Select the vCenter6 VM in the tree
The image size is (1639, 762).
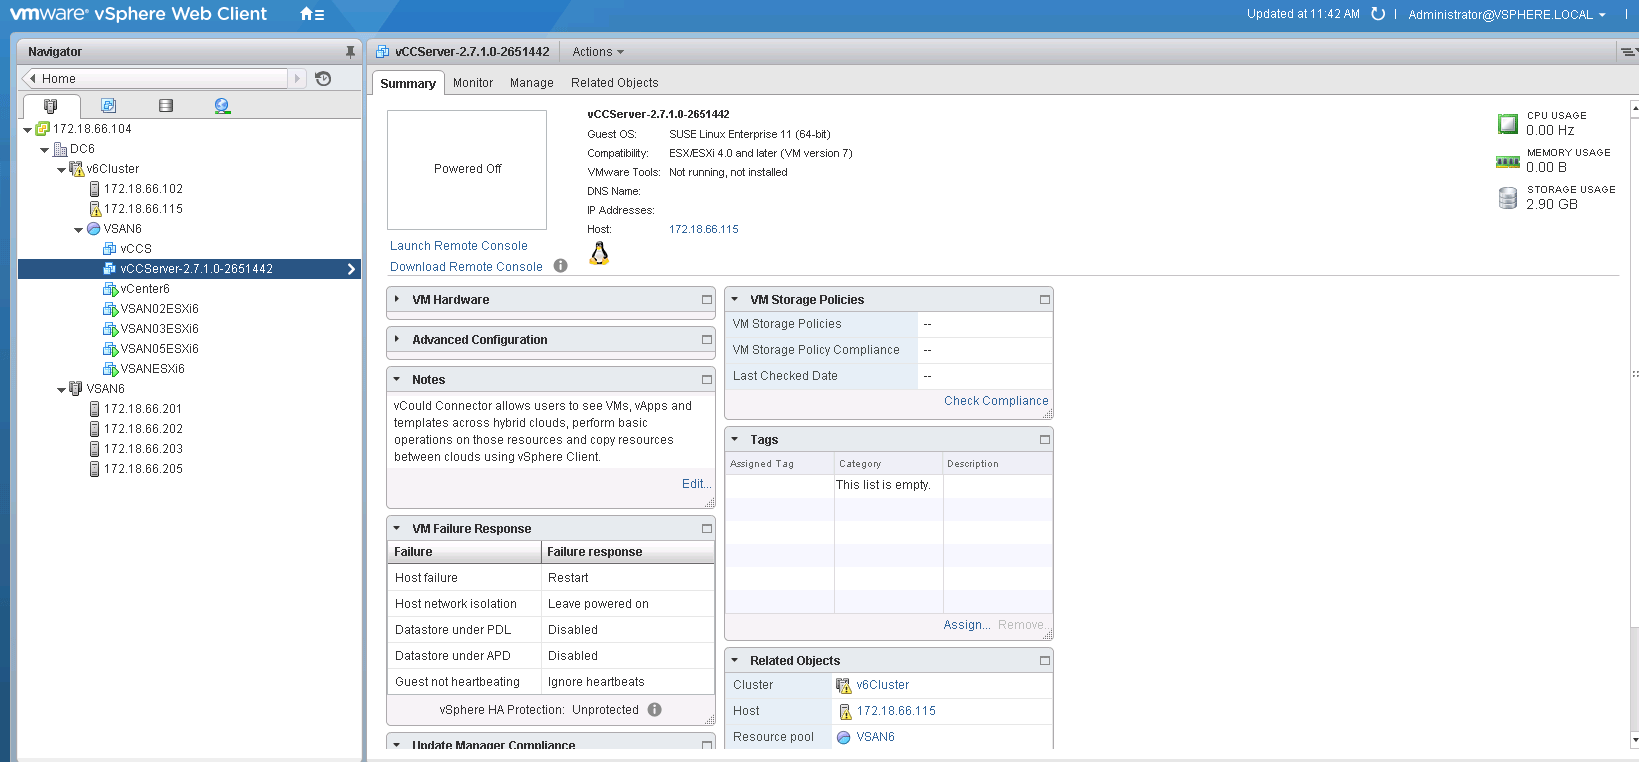point(145,289)
